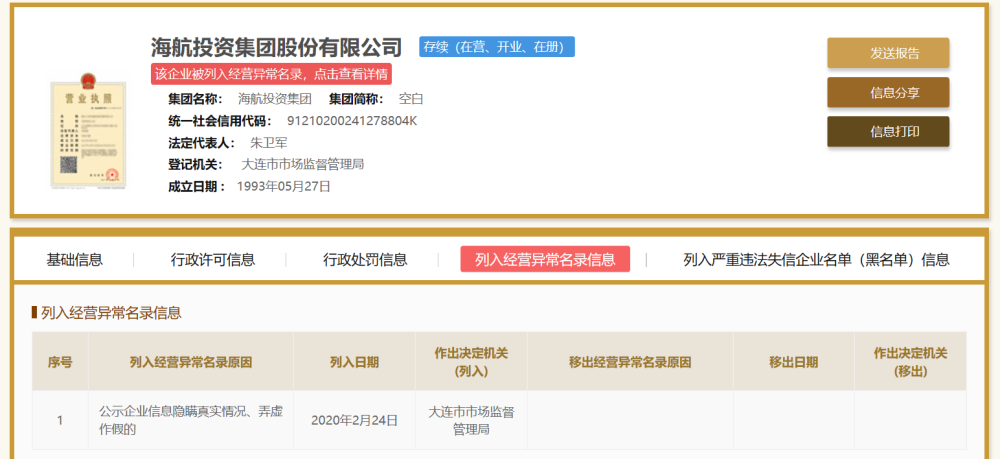
Task: Click the 移出日期 column header
Action: point(793,362)
